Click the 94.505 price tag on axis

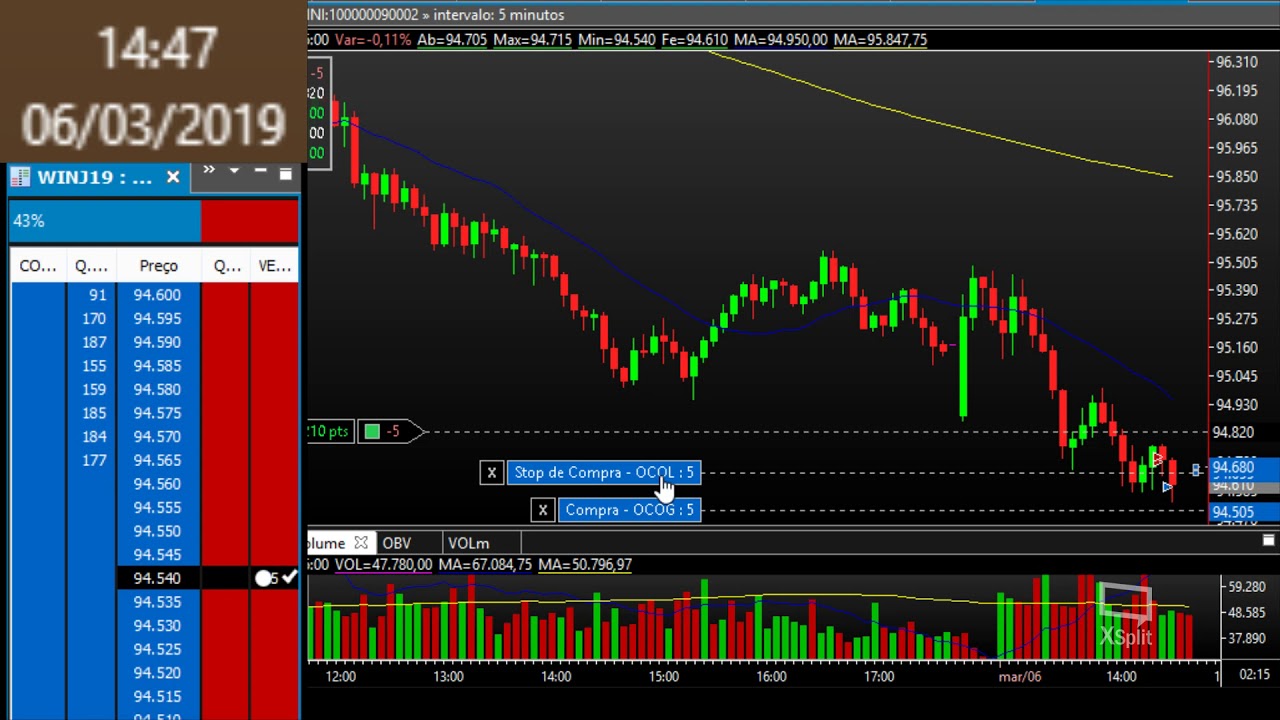point(1243,512)
